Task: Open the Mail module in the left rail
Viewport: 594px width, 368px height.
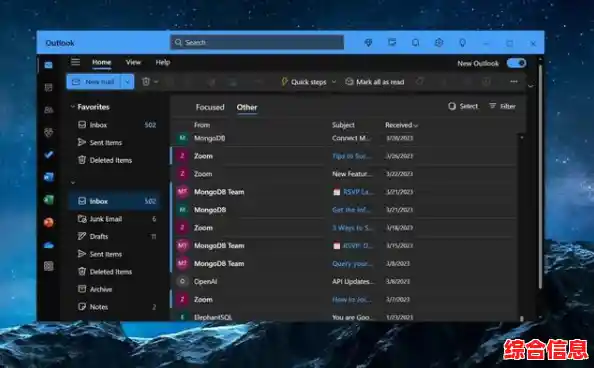Action: (x=48, y=65)
